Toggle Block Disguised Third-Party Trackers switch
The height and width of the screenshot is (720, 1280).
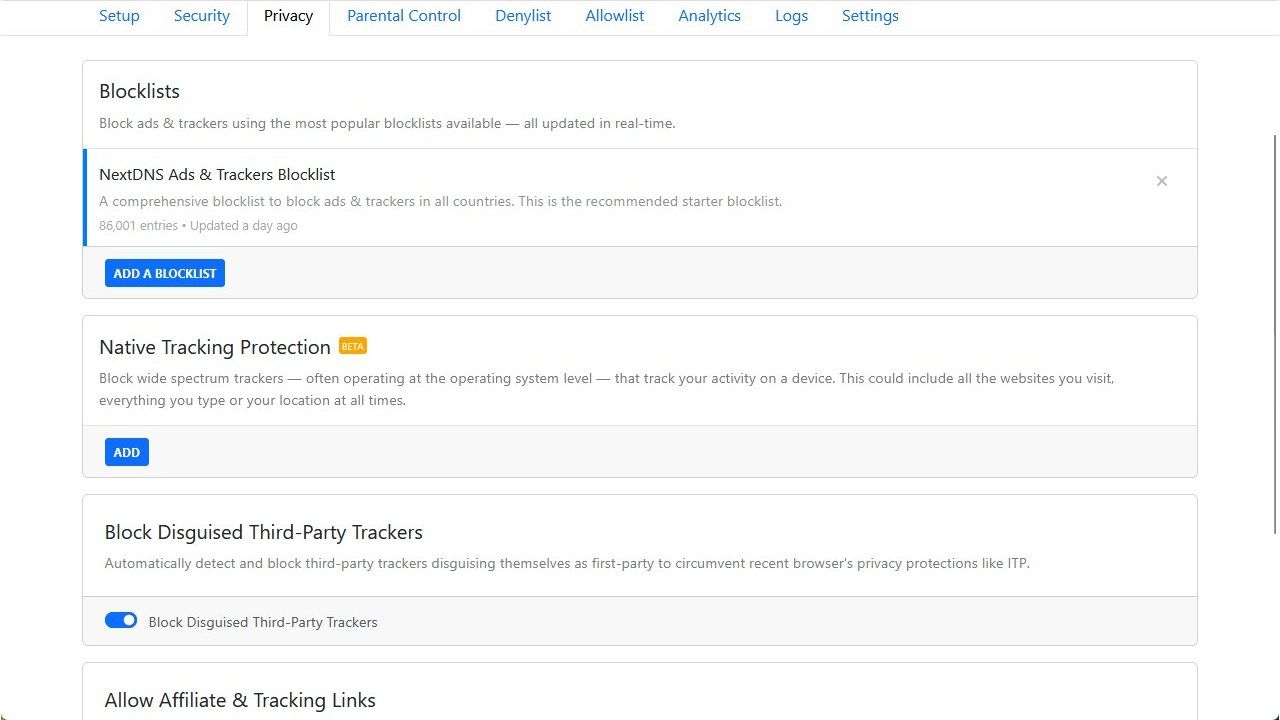tap(121, 621)
